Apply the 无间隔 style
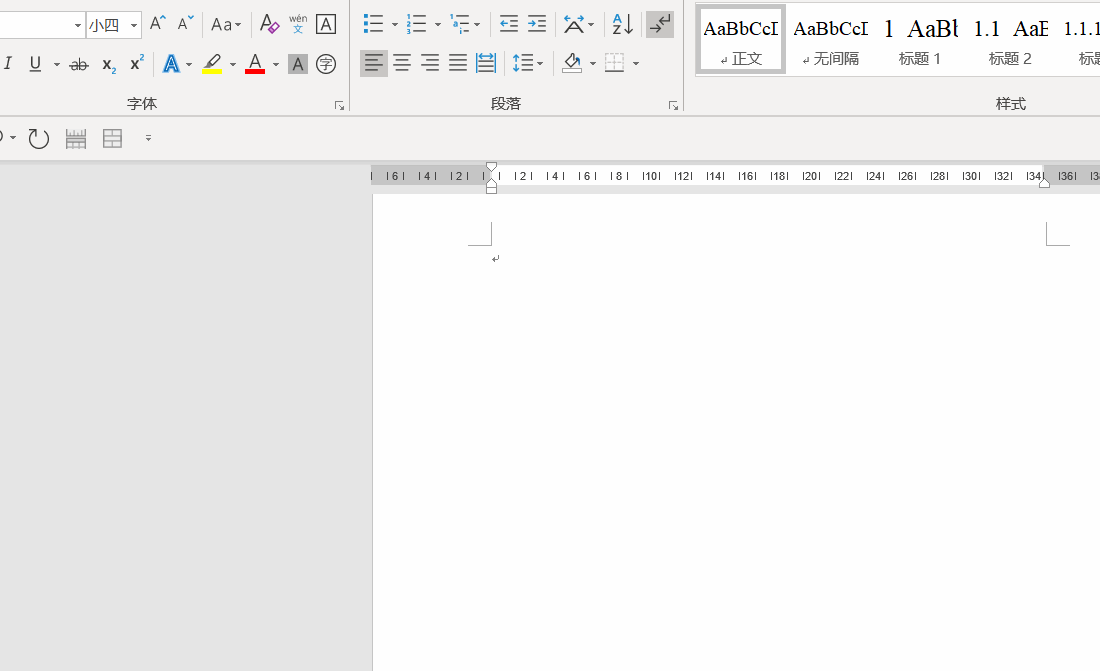 click(x=831, y=39)
